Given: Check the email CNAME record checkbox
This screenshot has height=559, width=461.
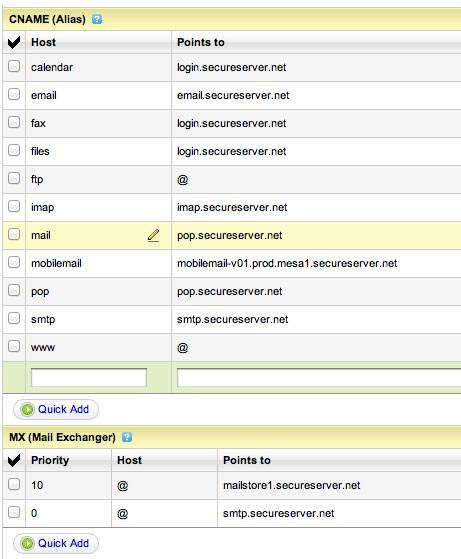Looking at the screenshot, I should [14, 94].
